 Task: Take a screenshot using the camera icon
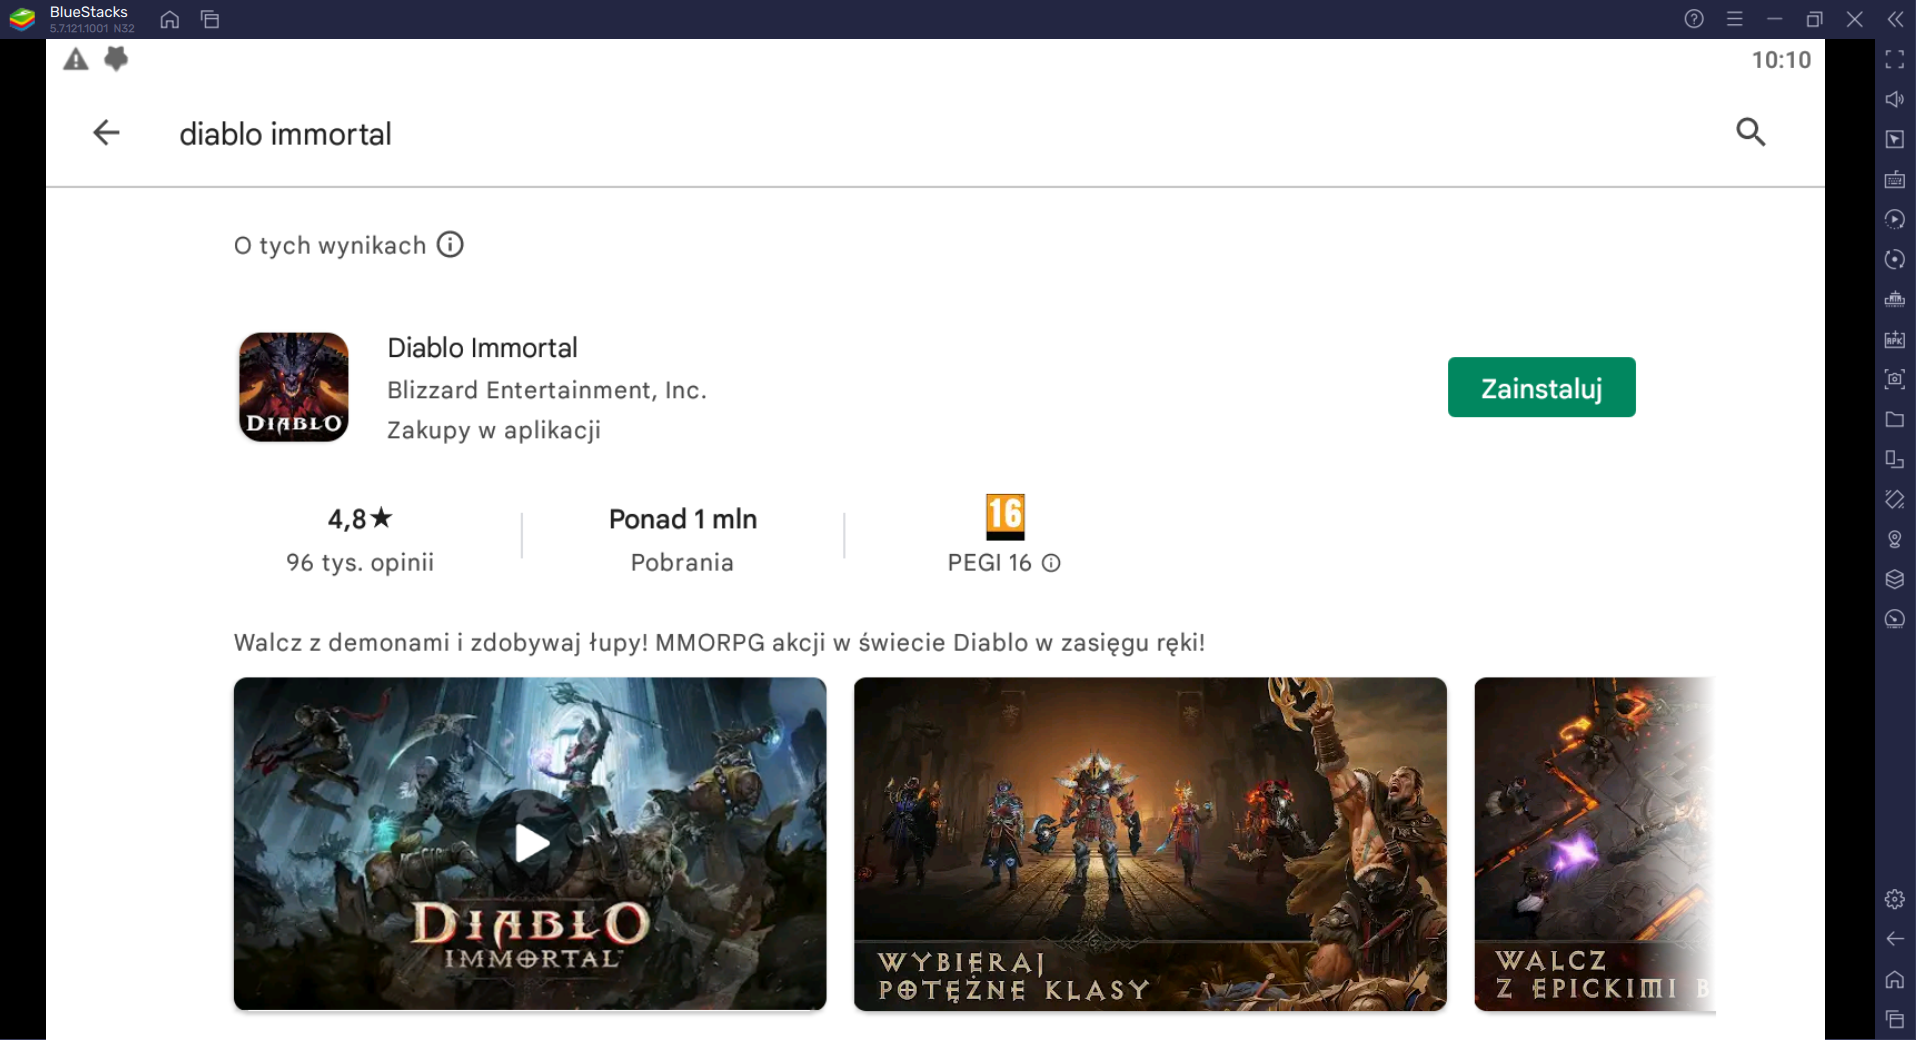1894,380
